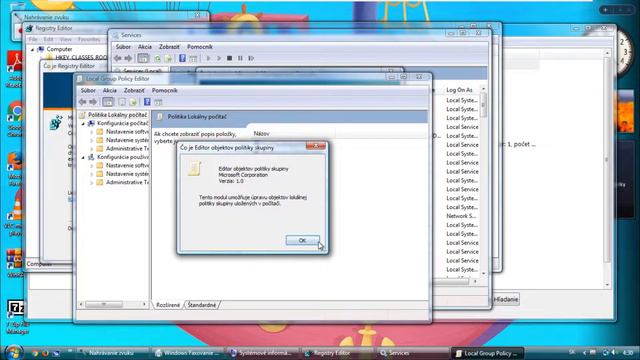Expand Administrative Templates under Konfigurácia počítača
The height and width of the screenshot is (360, 640).
click(x=91, y=149)
